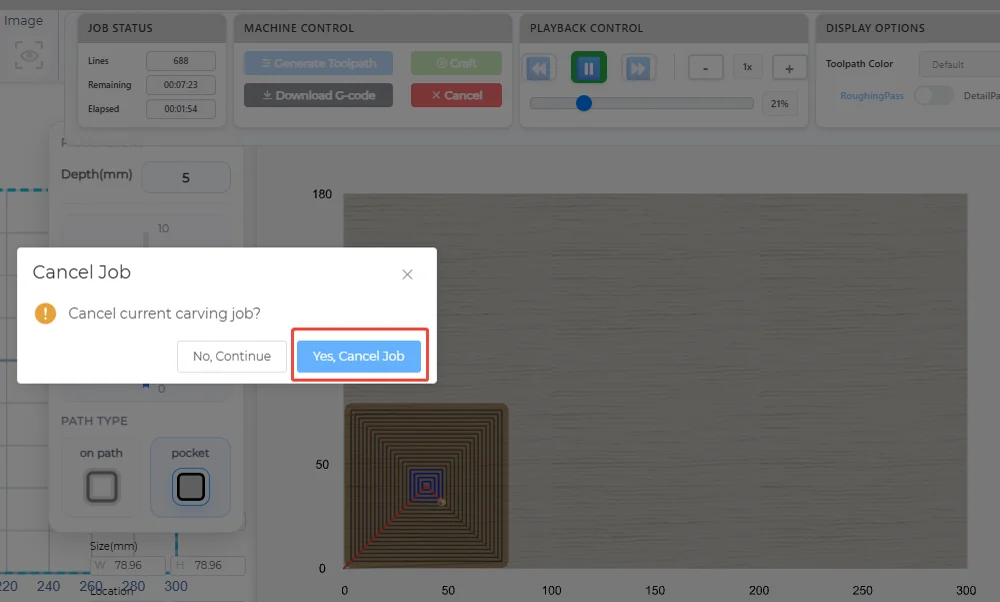Click the 1x playback speed indicator
Viewport: 1000px width, 602px height.
click(x=747, y=67)
